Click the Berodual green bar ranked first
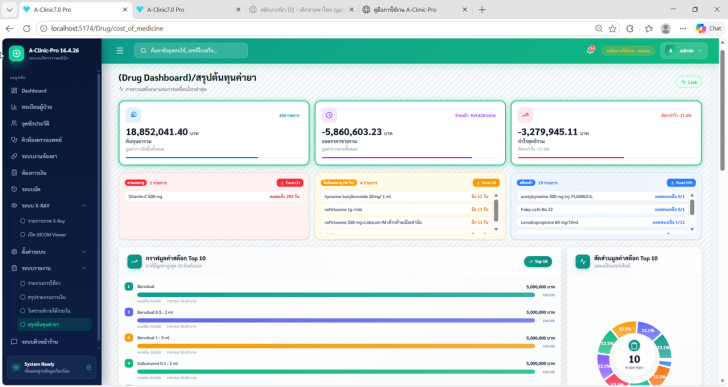Viewport: 728px width, 387px height. click(336, 295)
